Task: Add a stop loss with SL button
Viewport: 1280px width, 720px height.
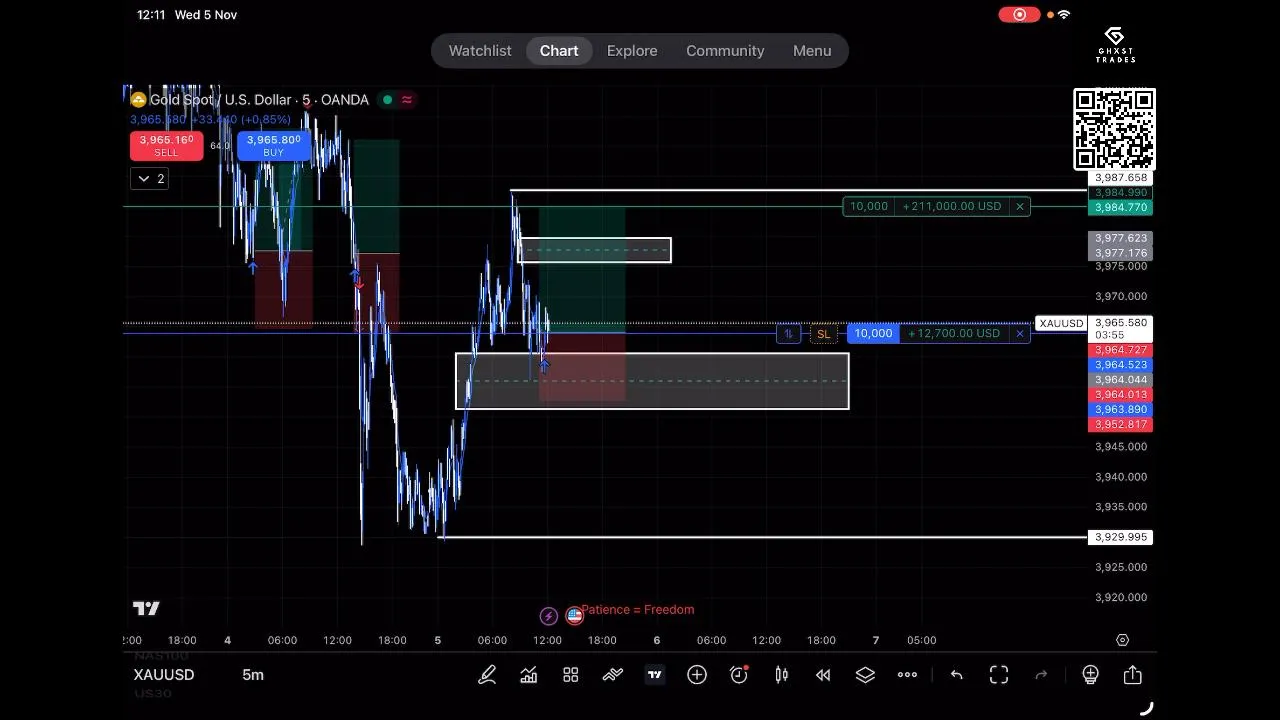Action: [823, 334]
